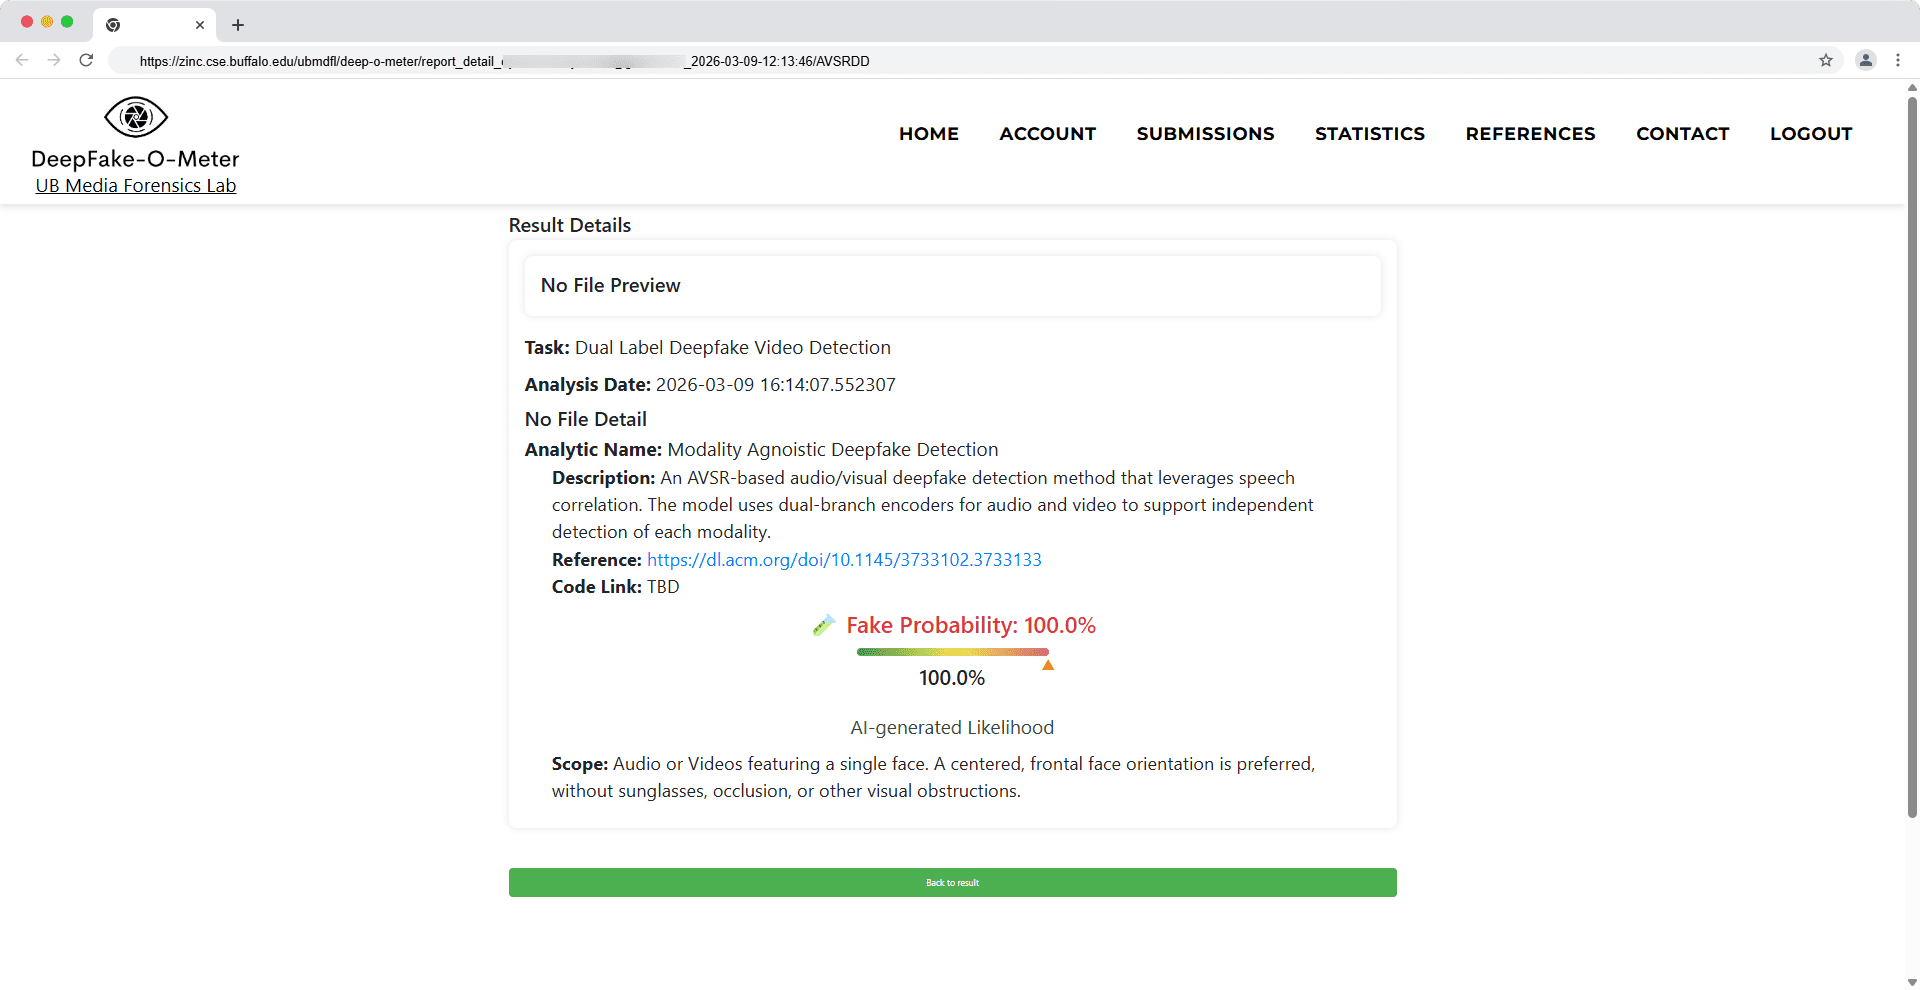The width and height of the screenshot is (1920, 990).
Task: Click the browser forward arrow
Action: pyautogui.click(x=54, y=60)
